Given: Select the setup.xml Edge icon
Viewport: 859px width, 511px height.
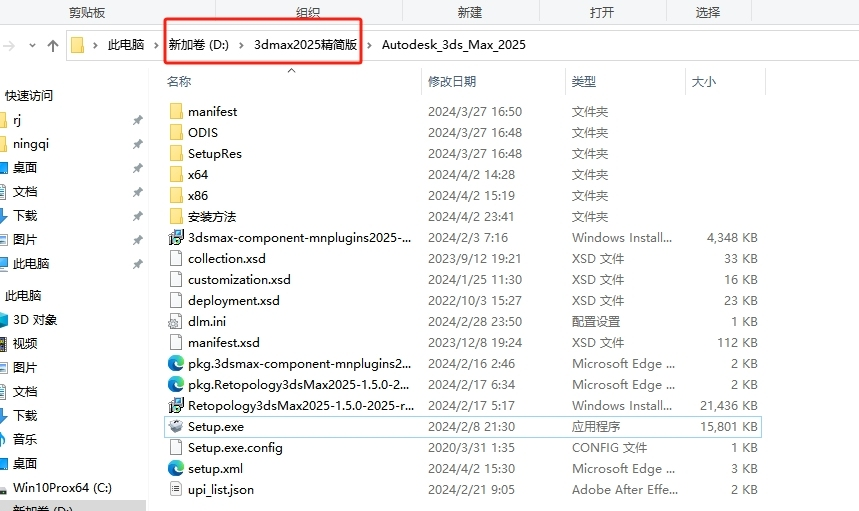Looking at the screenshot, I should pyautogui.click(x=176, y=468).
